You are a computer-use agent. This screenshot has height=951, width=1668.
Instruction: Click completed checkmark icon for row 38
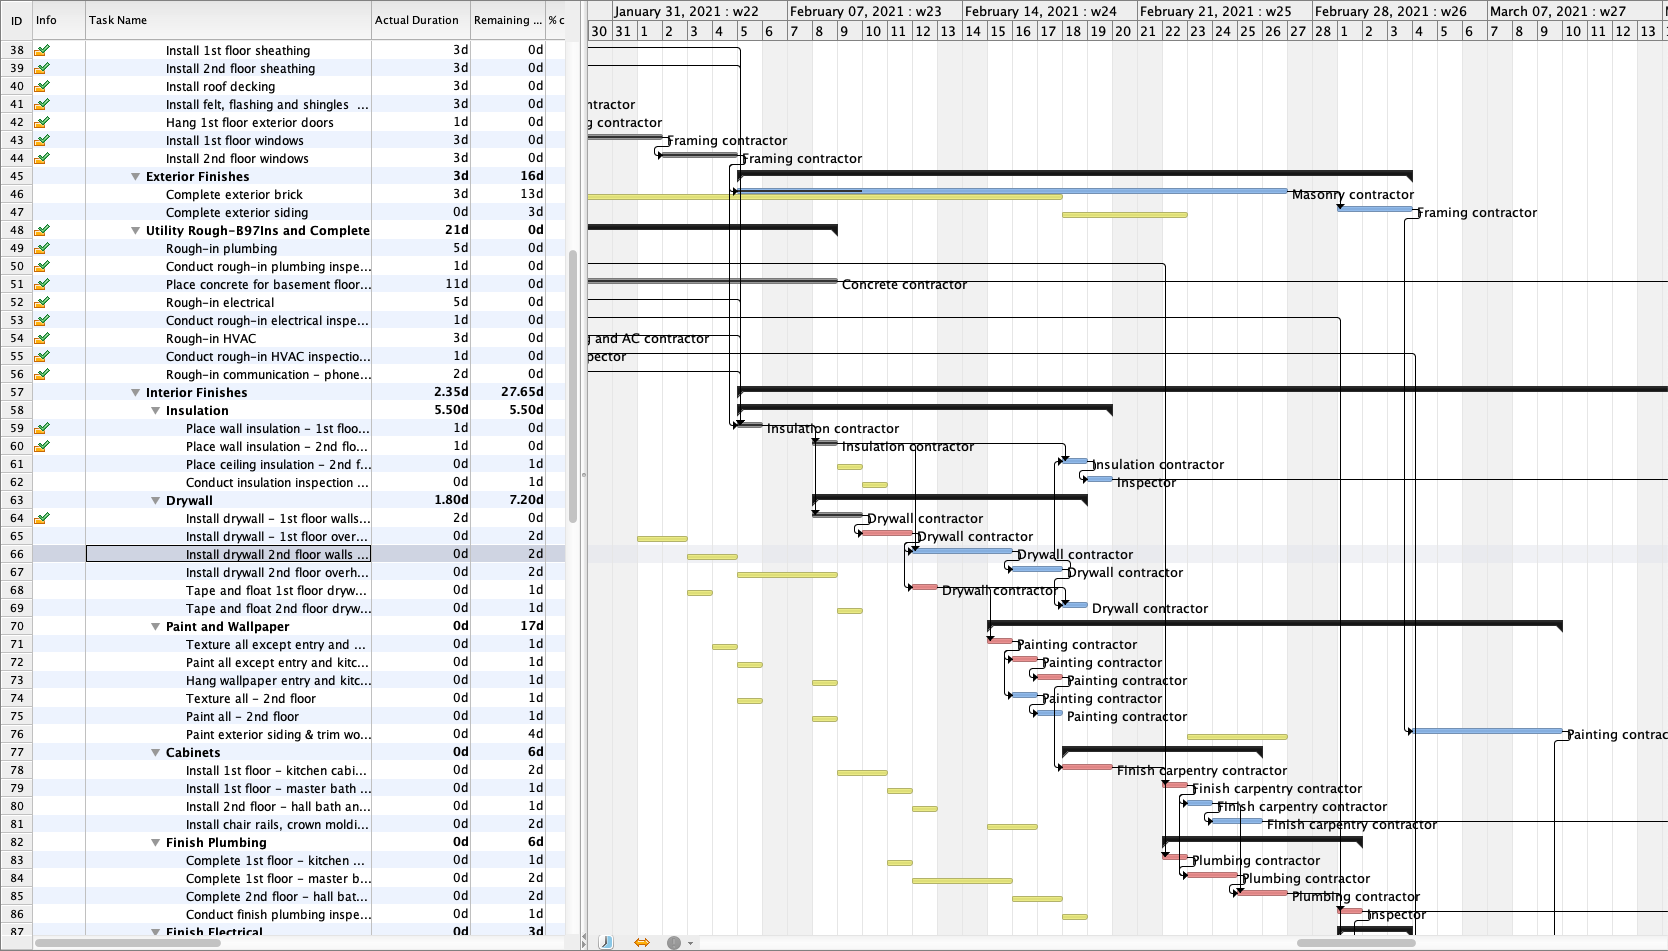click(42, 50)
